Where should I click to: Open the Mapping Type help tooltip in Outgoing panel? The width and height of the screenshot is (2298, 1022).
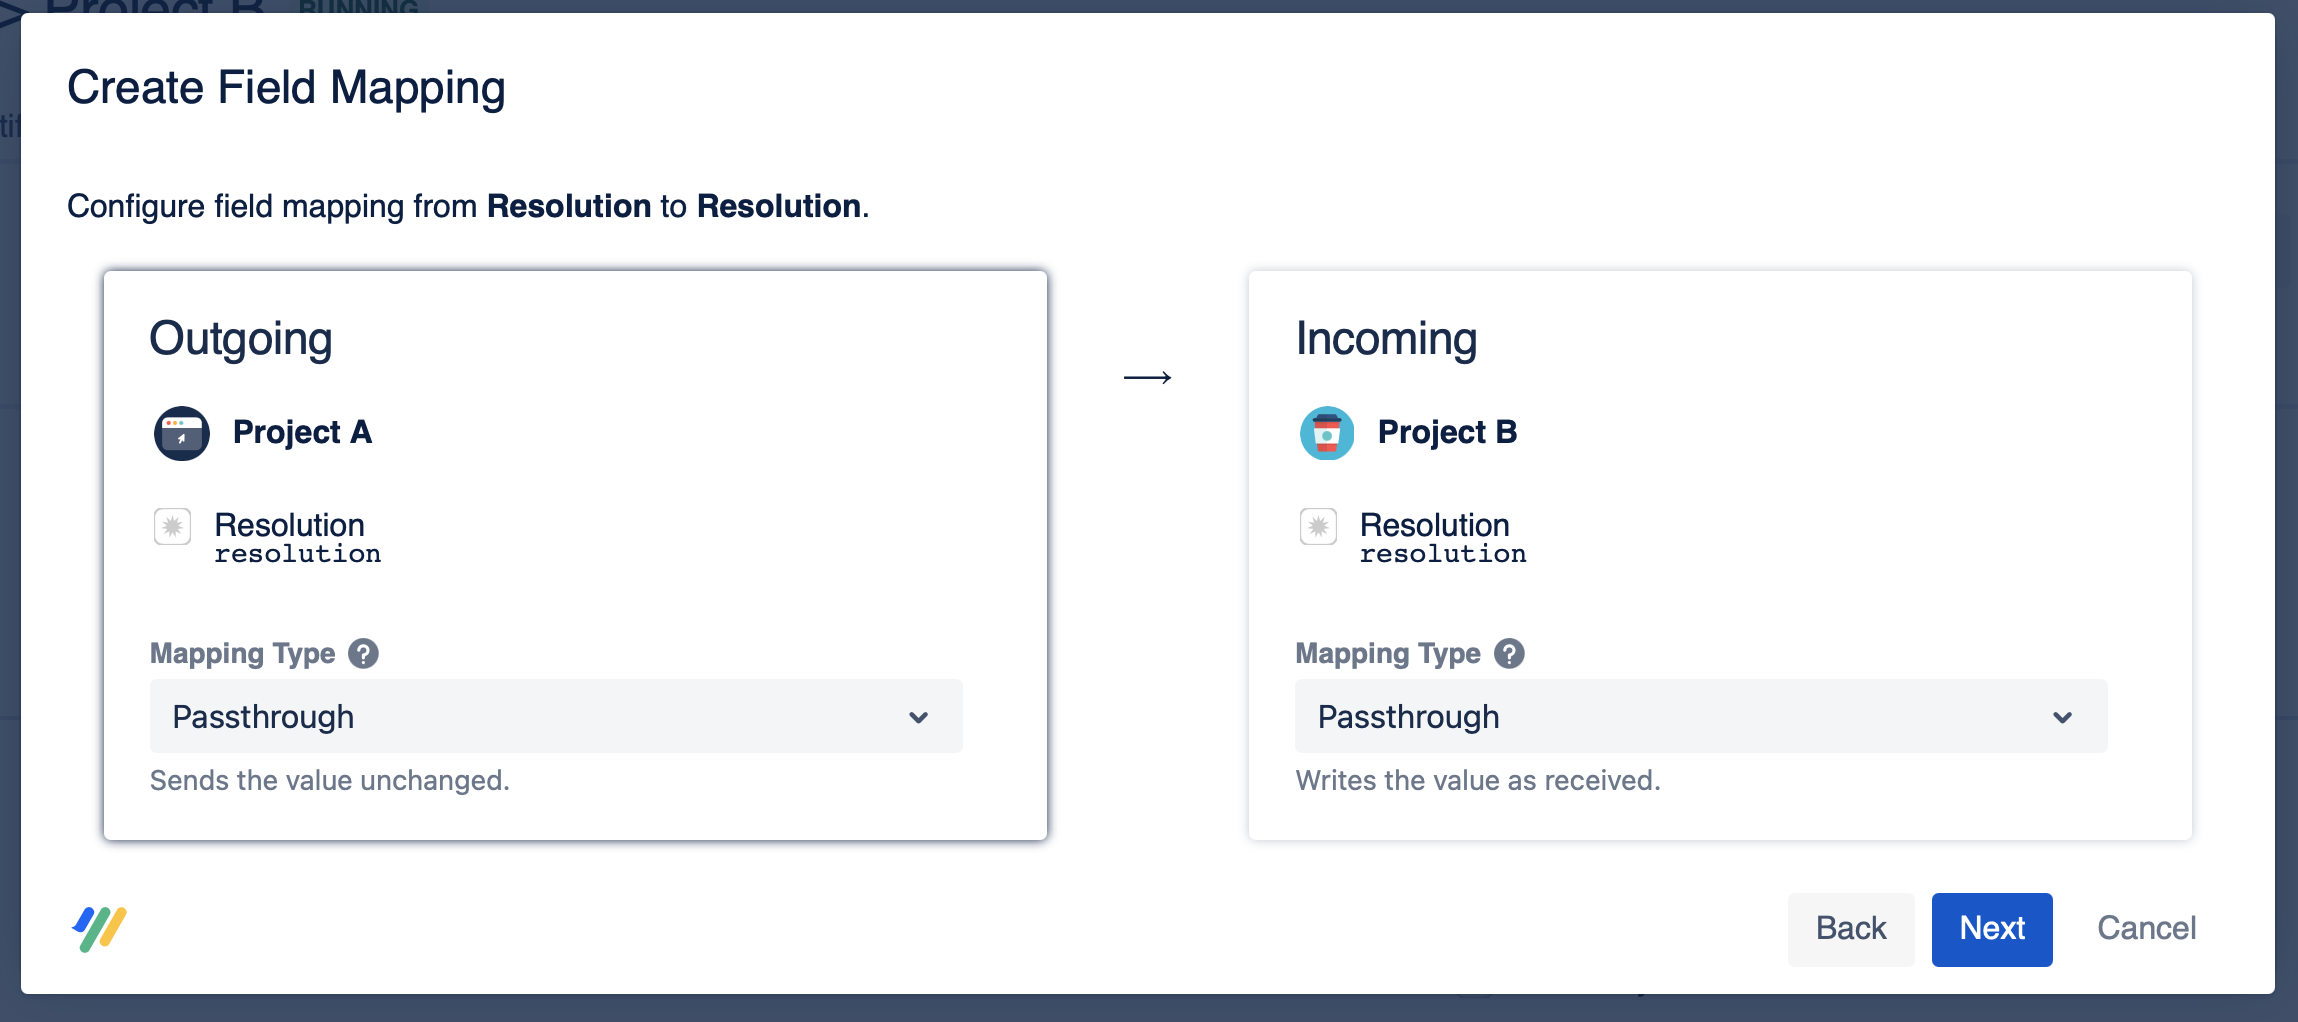366,653
